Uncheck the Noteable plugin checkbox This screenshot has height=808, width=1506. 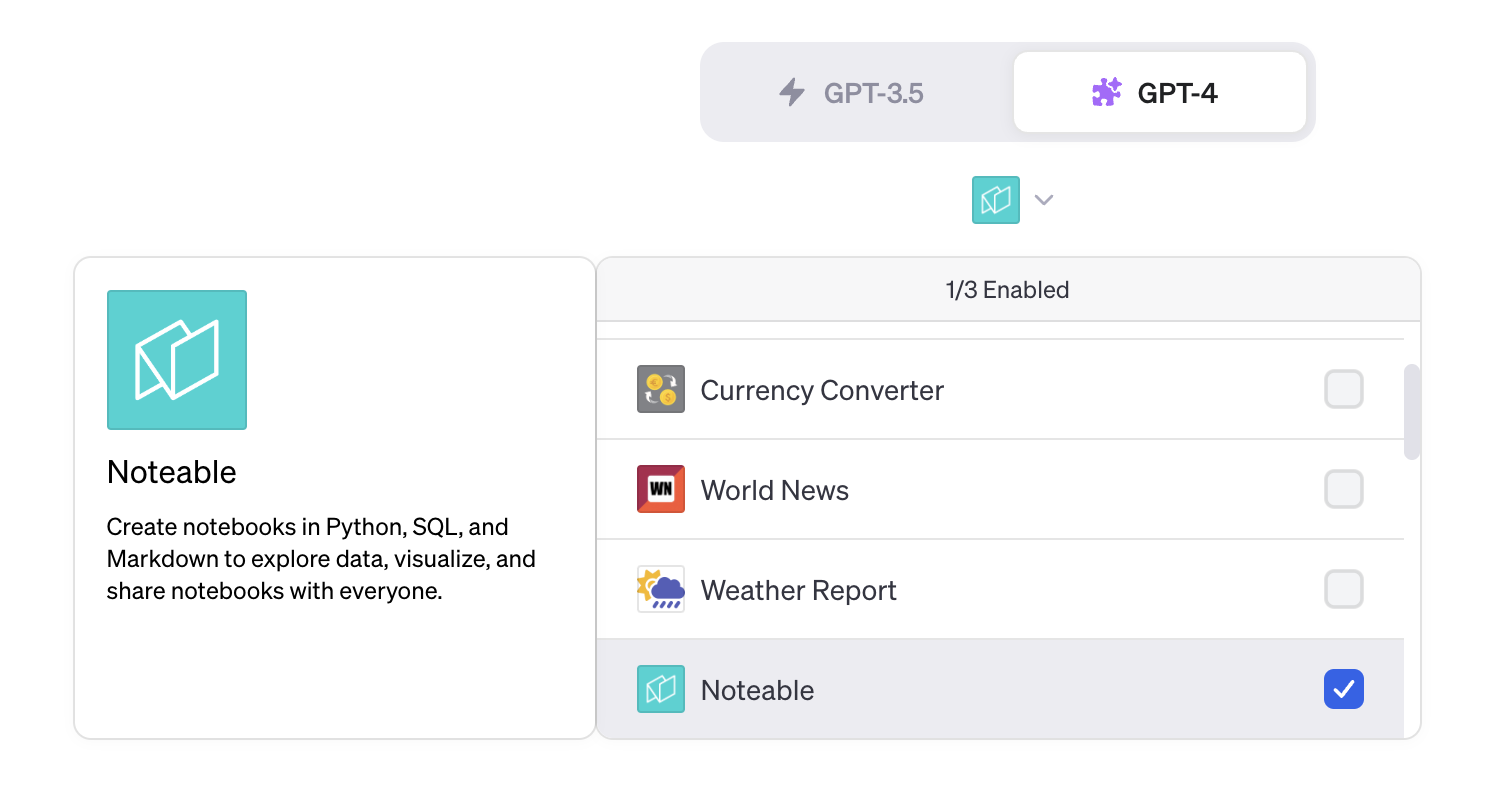click(x=1344, y=689)
